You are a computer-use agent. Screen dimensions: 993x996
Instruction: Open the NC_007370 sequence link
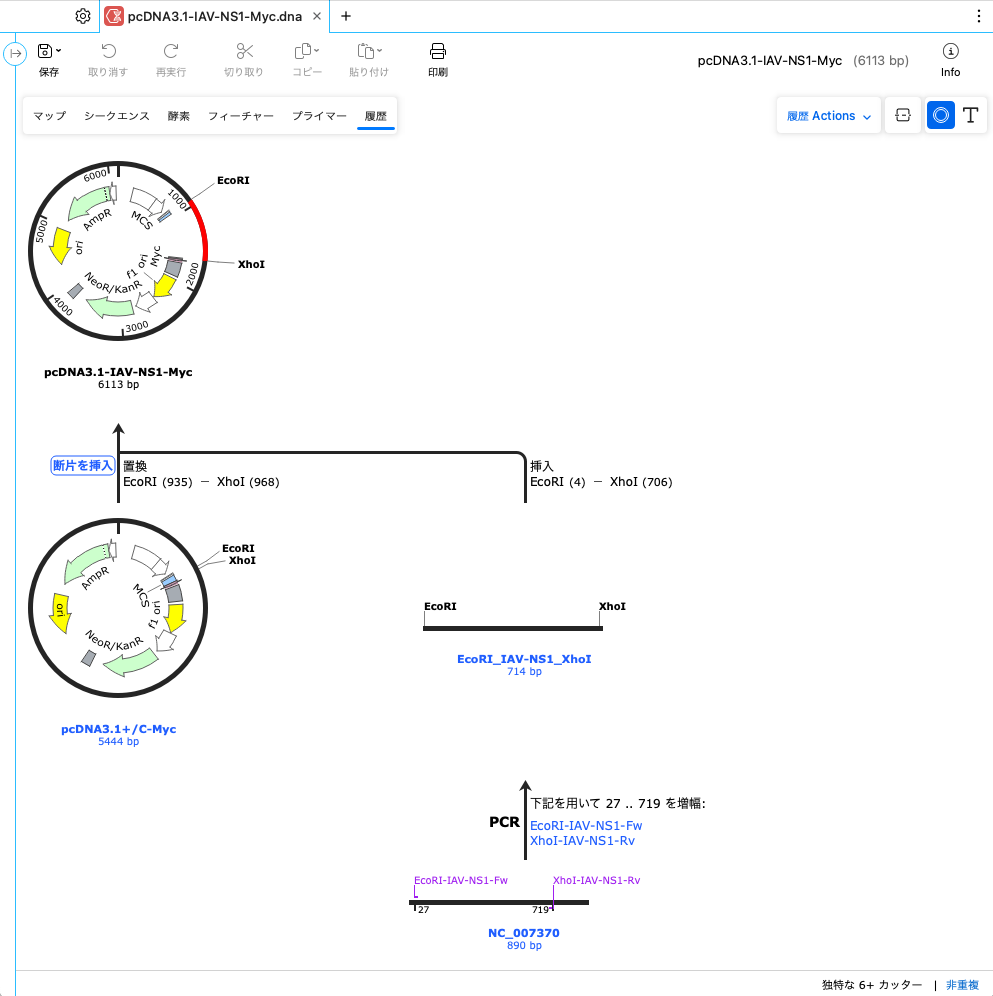[524, 933]
